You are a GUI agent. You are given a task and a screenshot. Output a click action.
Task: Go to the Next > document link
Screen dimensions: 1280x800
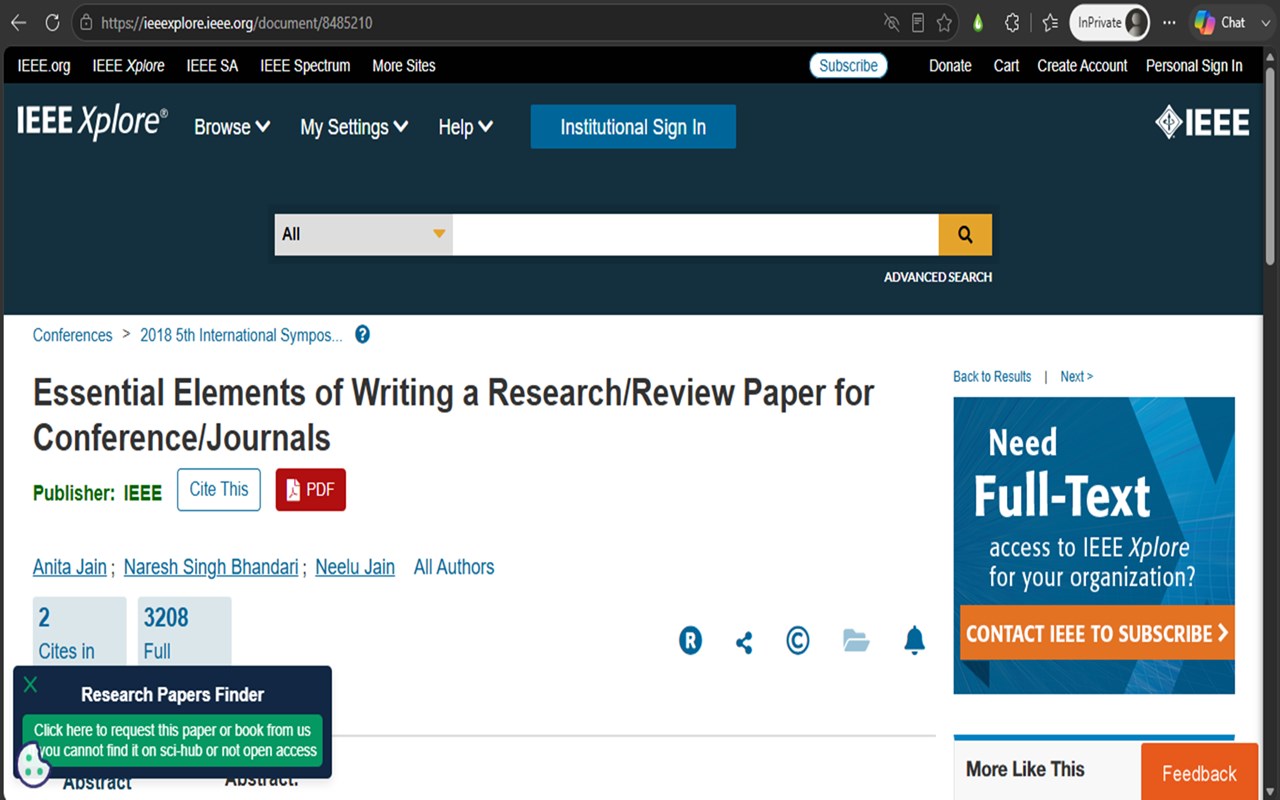click(x=1077, y=376)
